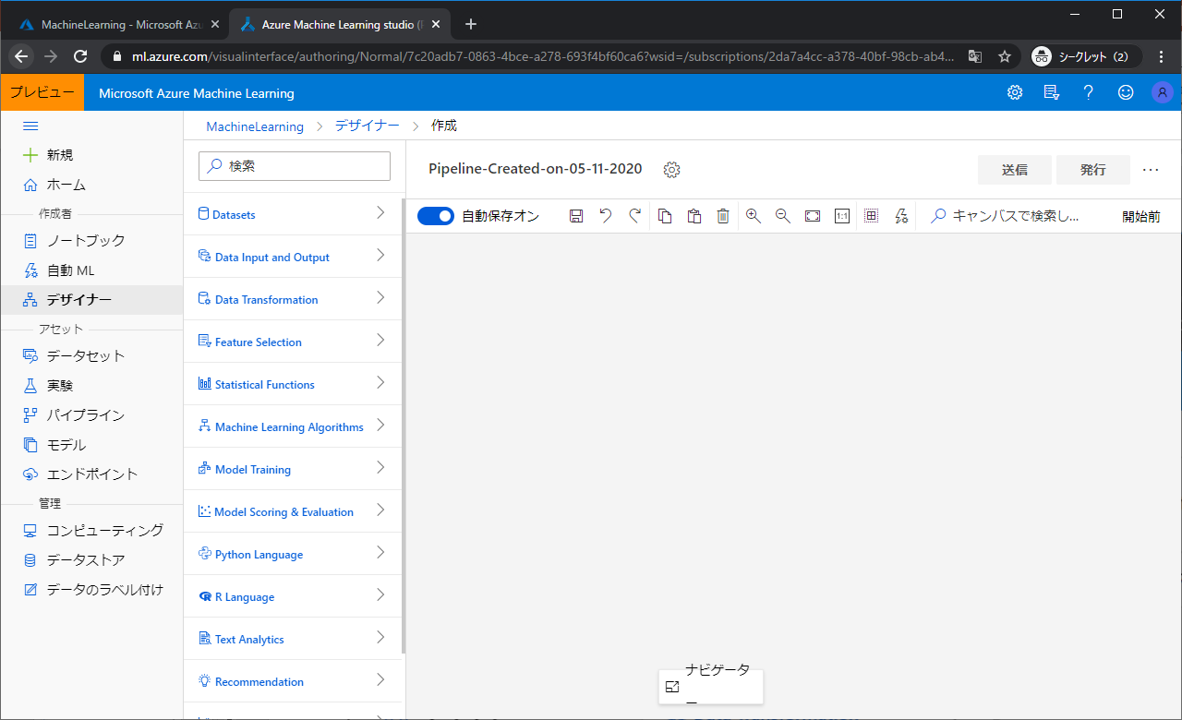Screen dimensions: 1182x720
Task: Toggle the navigator minimap panel
Action: (x=673, y=687)
